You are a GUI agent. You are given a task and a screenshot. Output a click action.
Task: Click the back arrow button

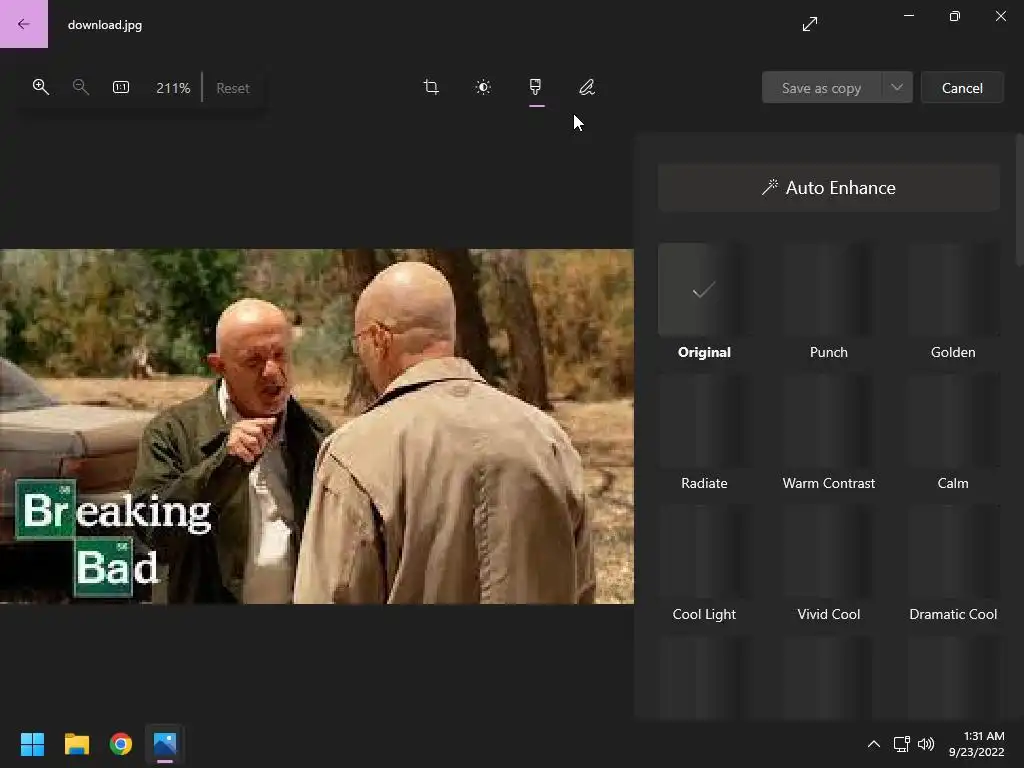pos(24,24)
